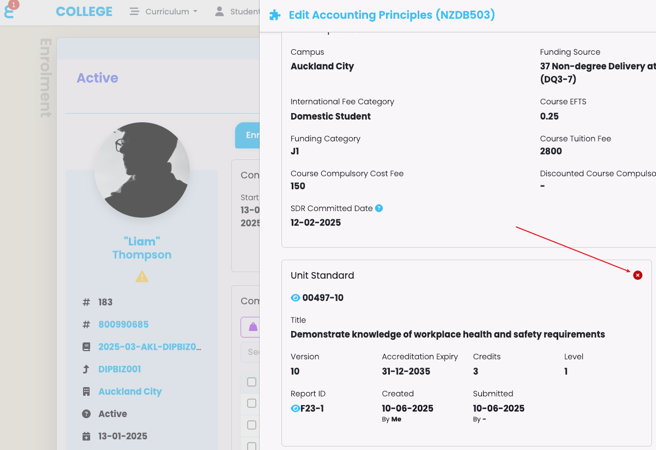Click Course Tuition Fee value 2800
This screenshot has height=450, width=656.
pyautogui.click(x=551, y=151)
